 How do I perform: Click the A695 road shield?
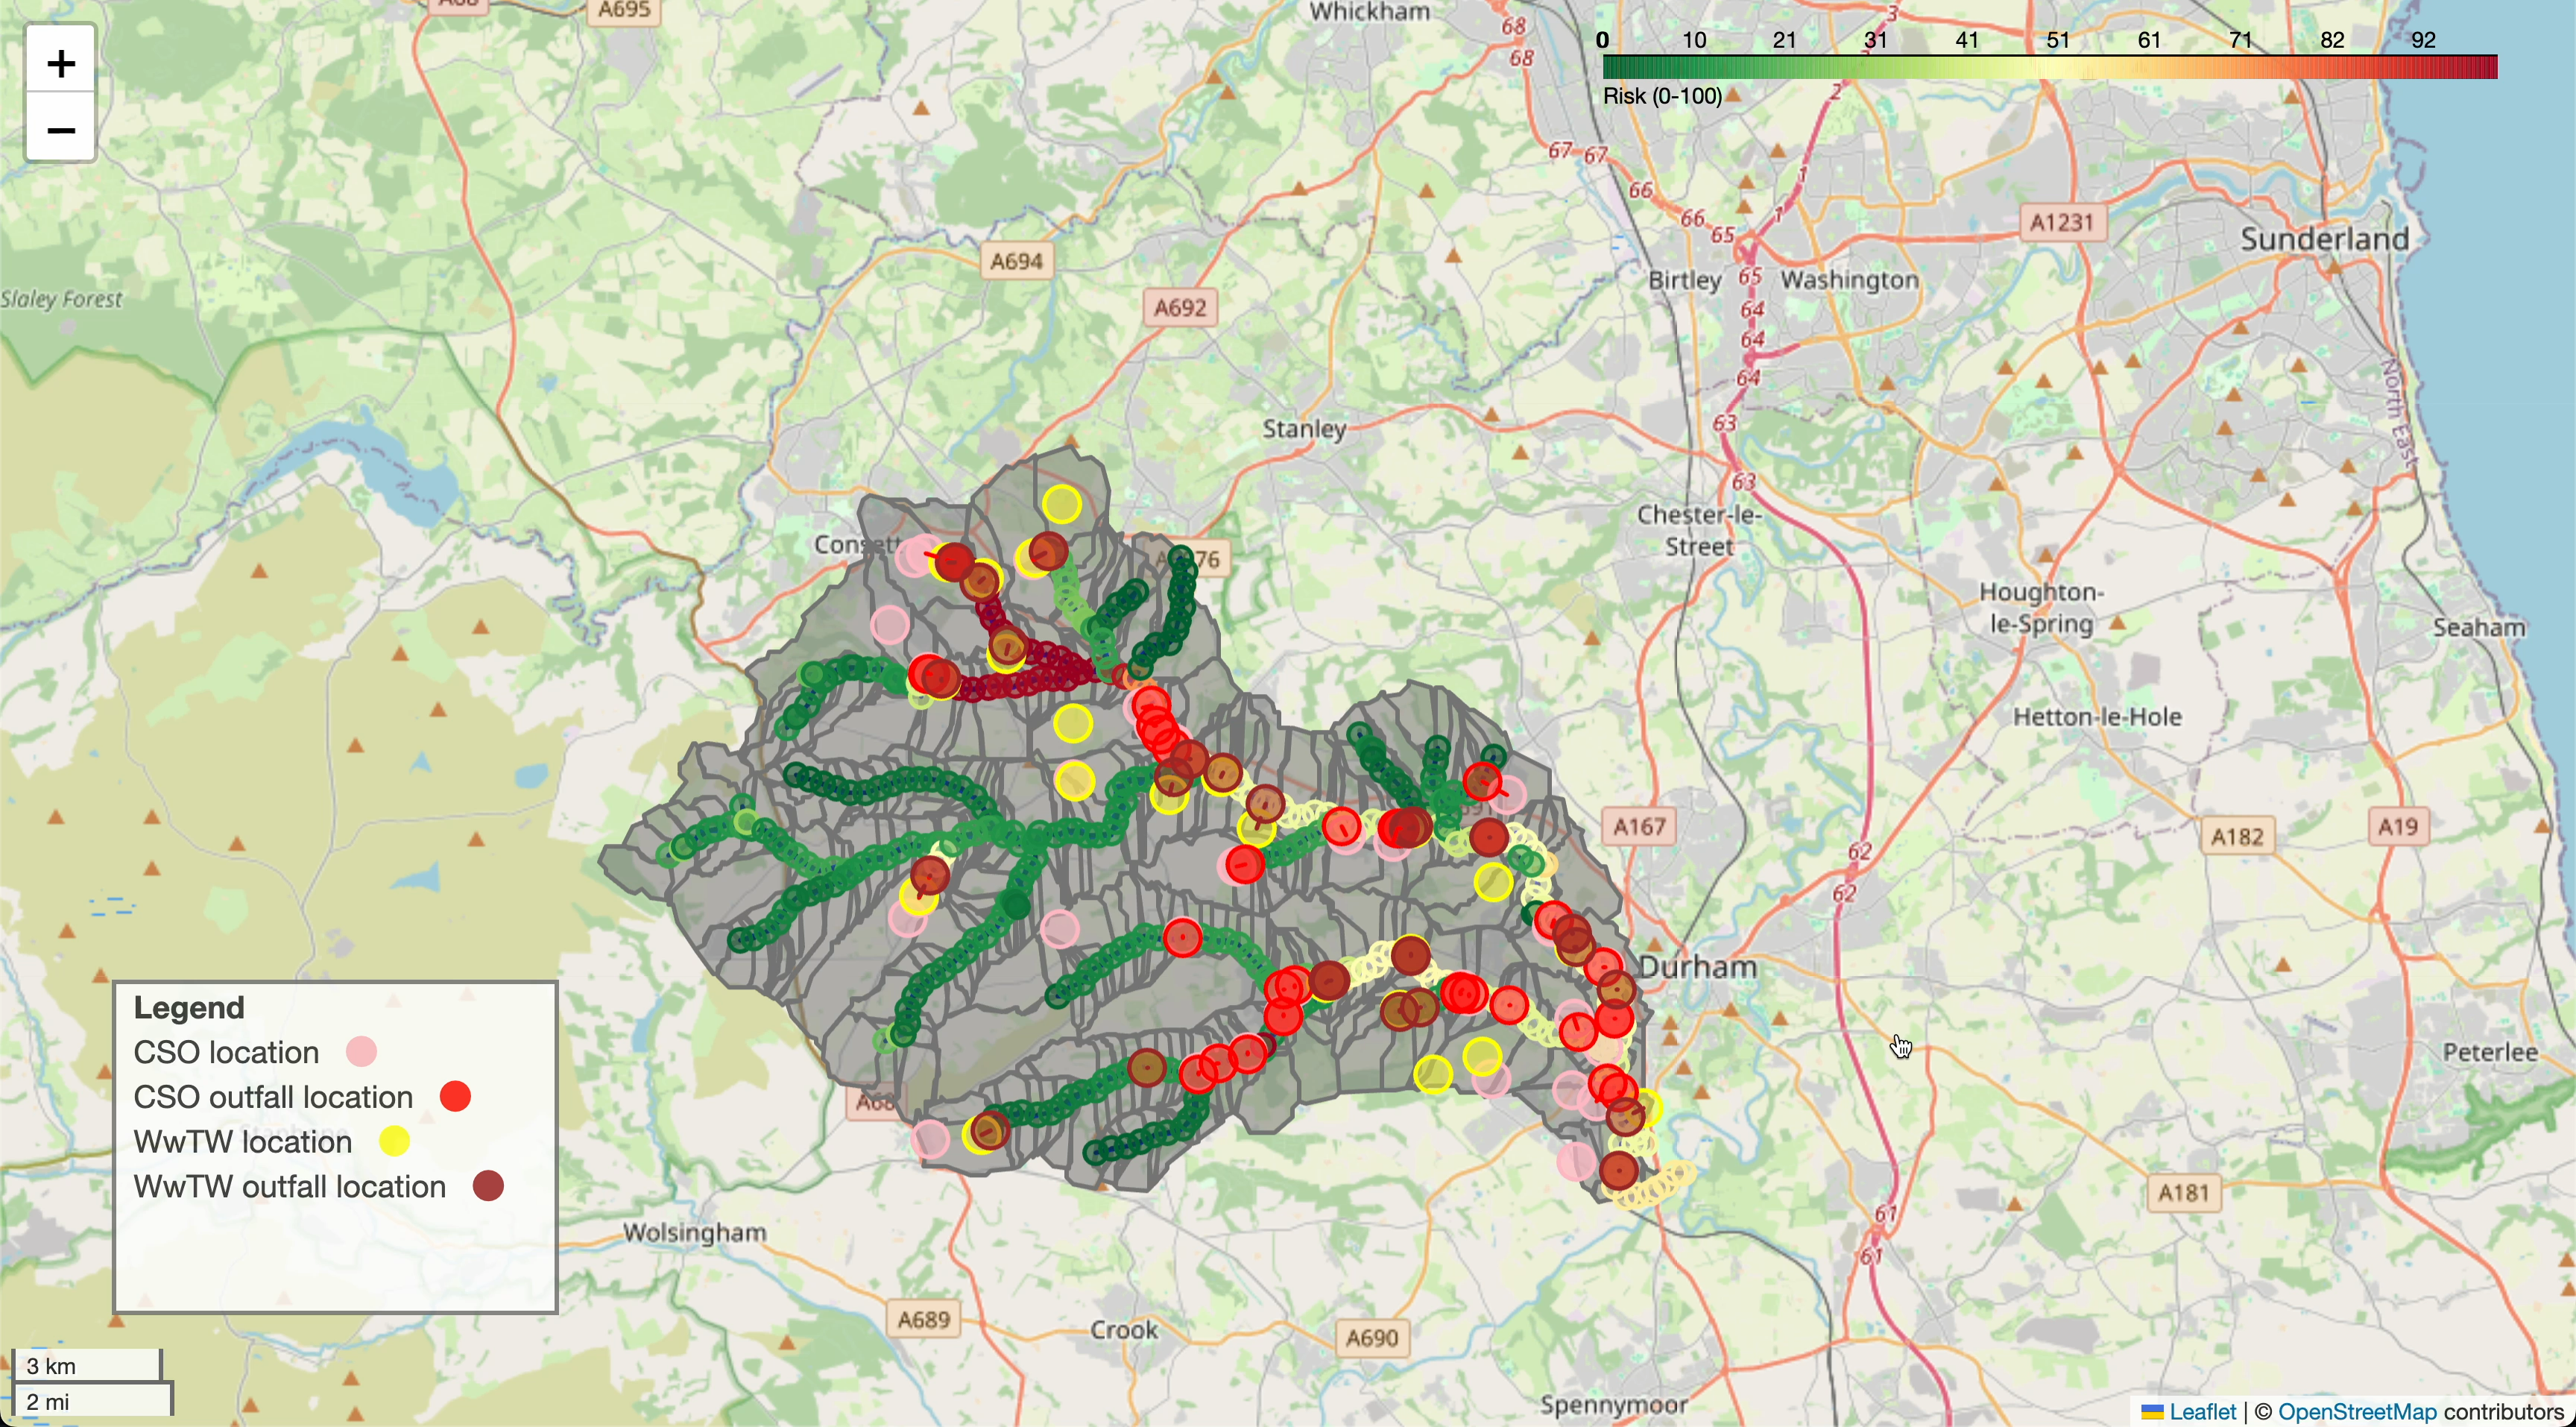[624, 11]
